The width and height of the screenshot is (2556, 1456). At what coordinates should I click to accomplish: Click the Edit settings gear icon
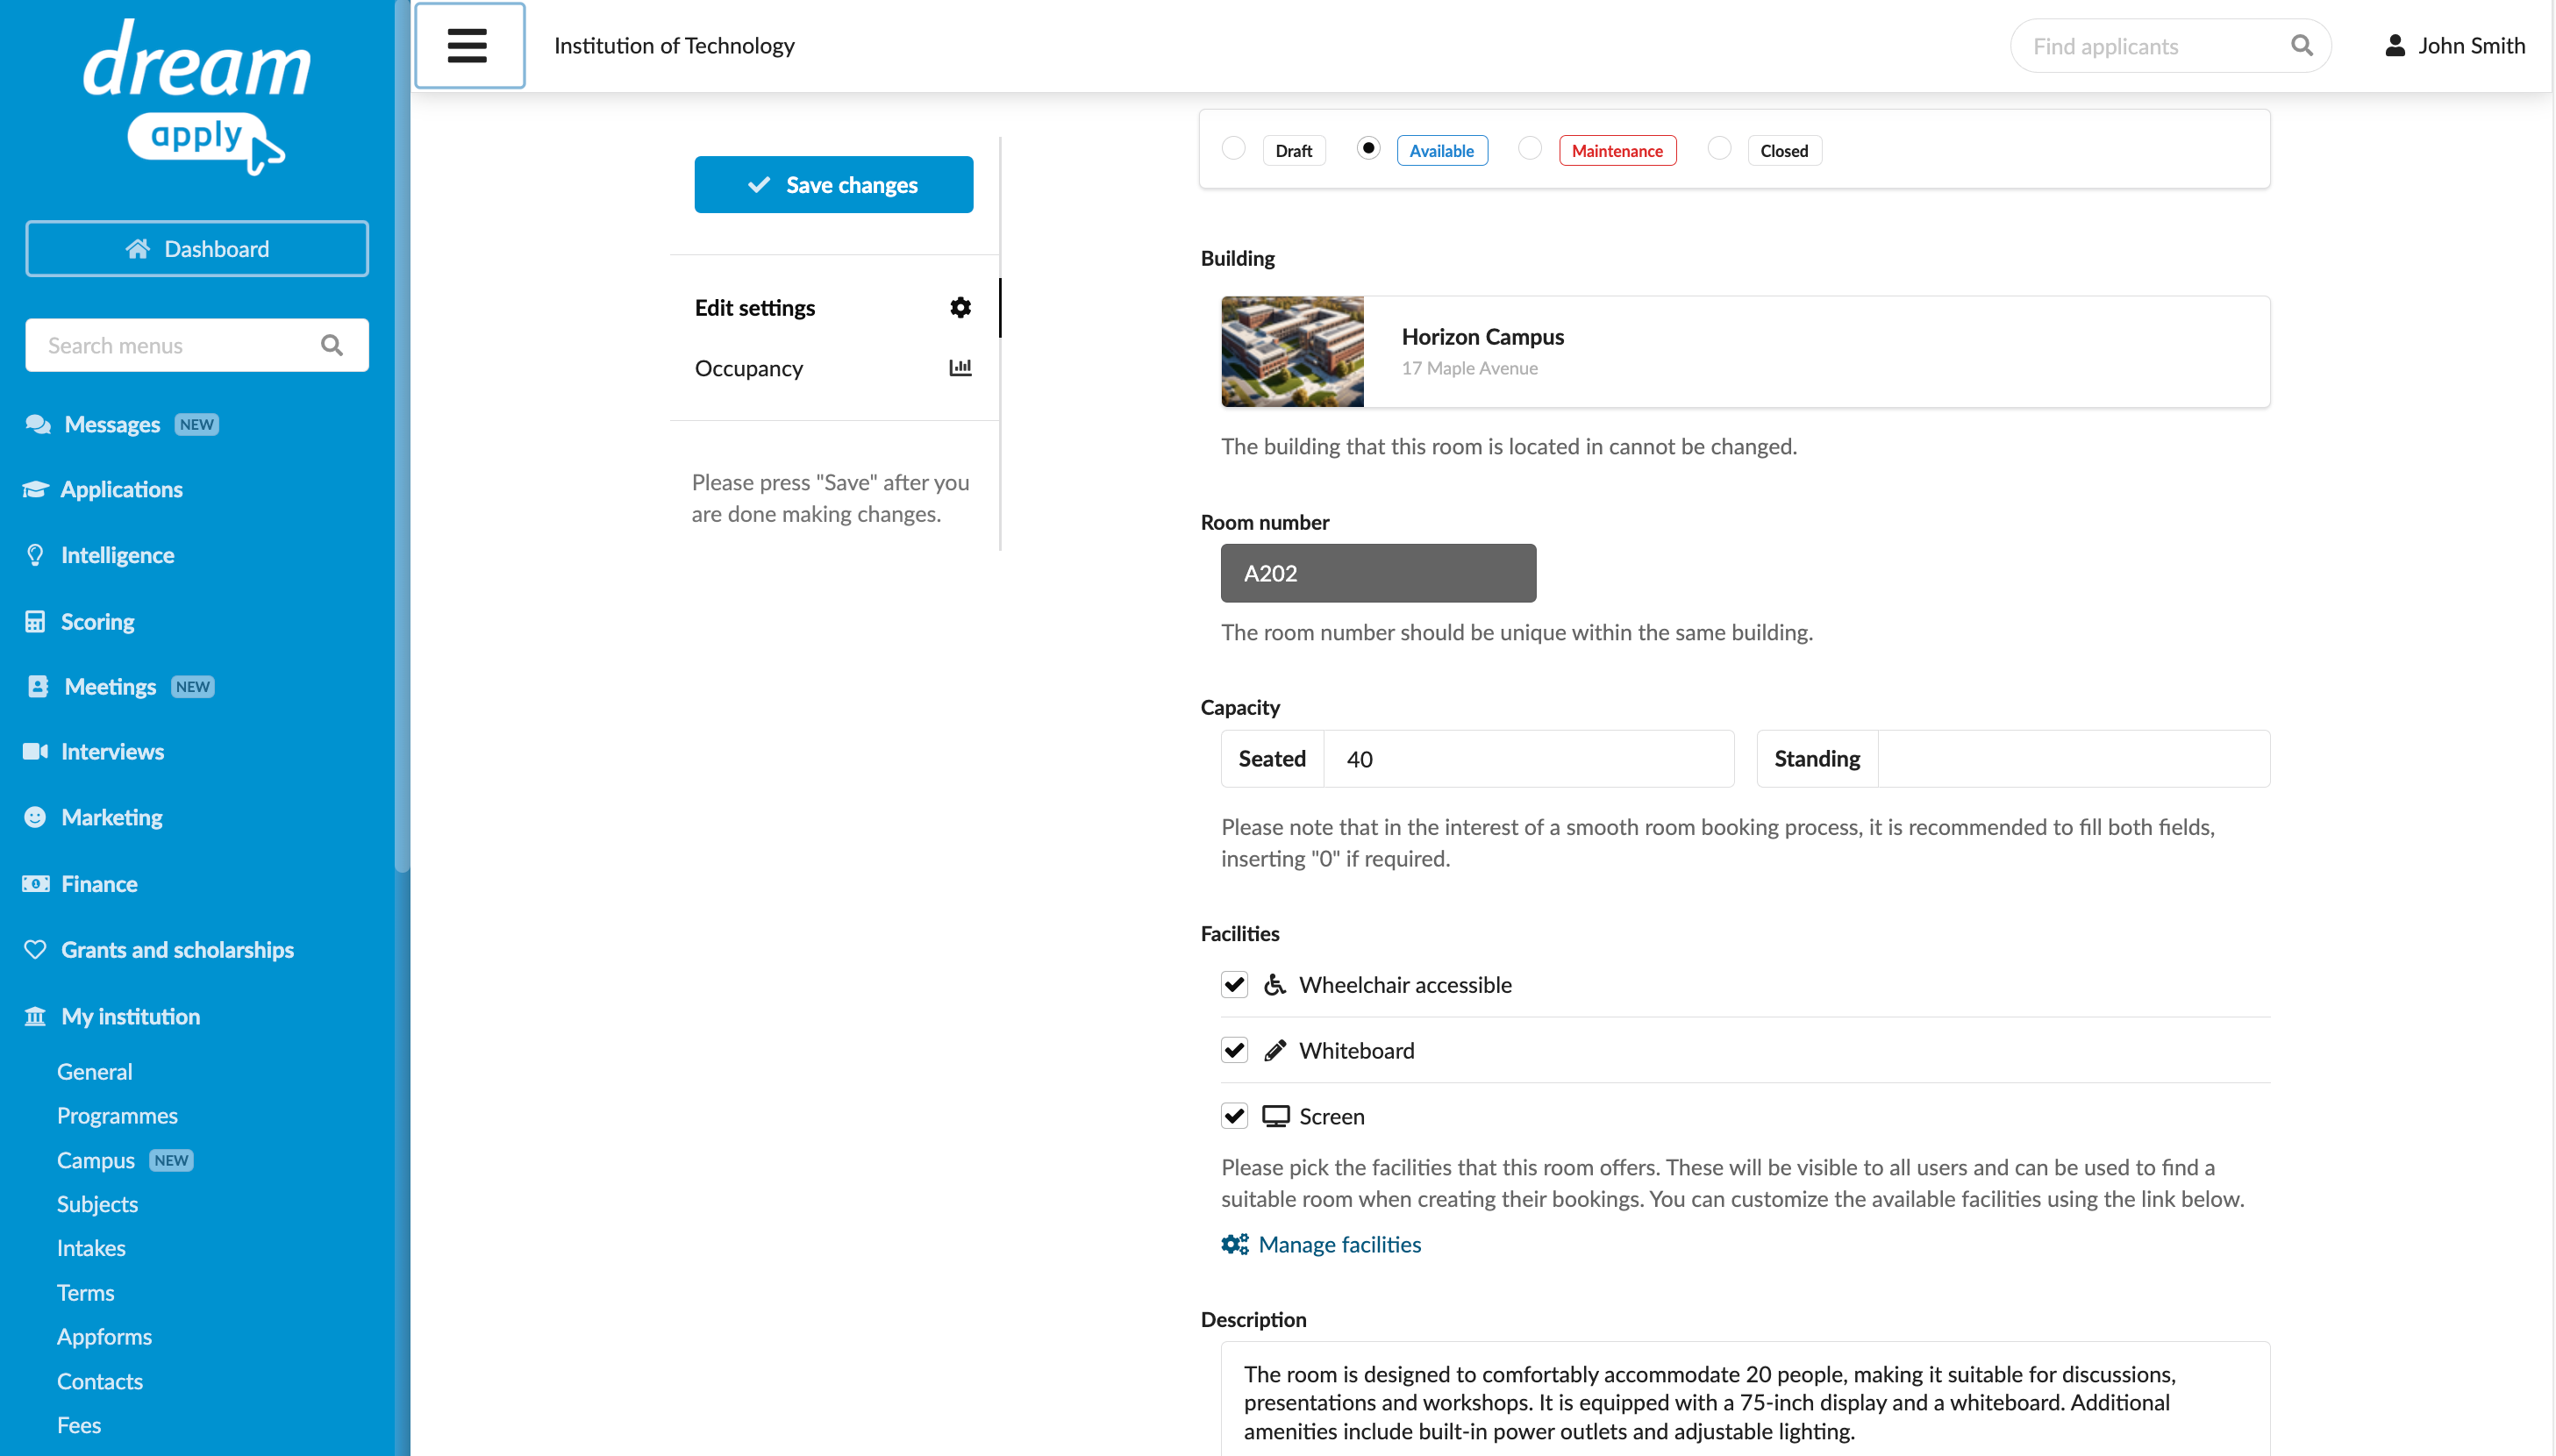point(960,308)
